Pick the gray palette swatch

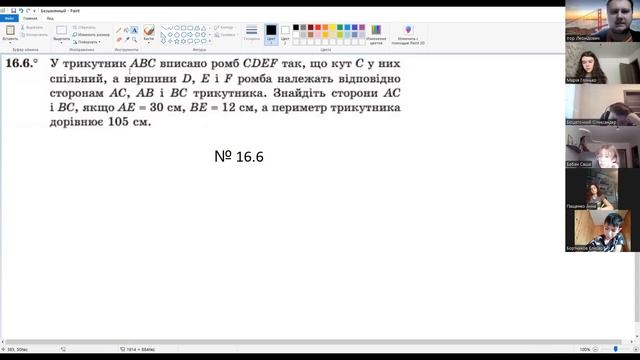(x=303, y=27)
